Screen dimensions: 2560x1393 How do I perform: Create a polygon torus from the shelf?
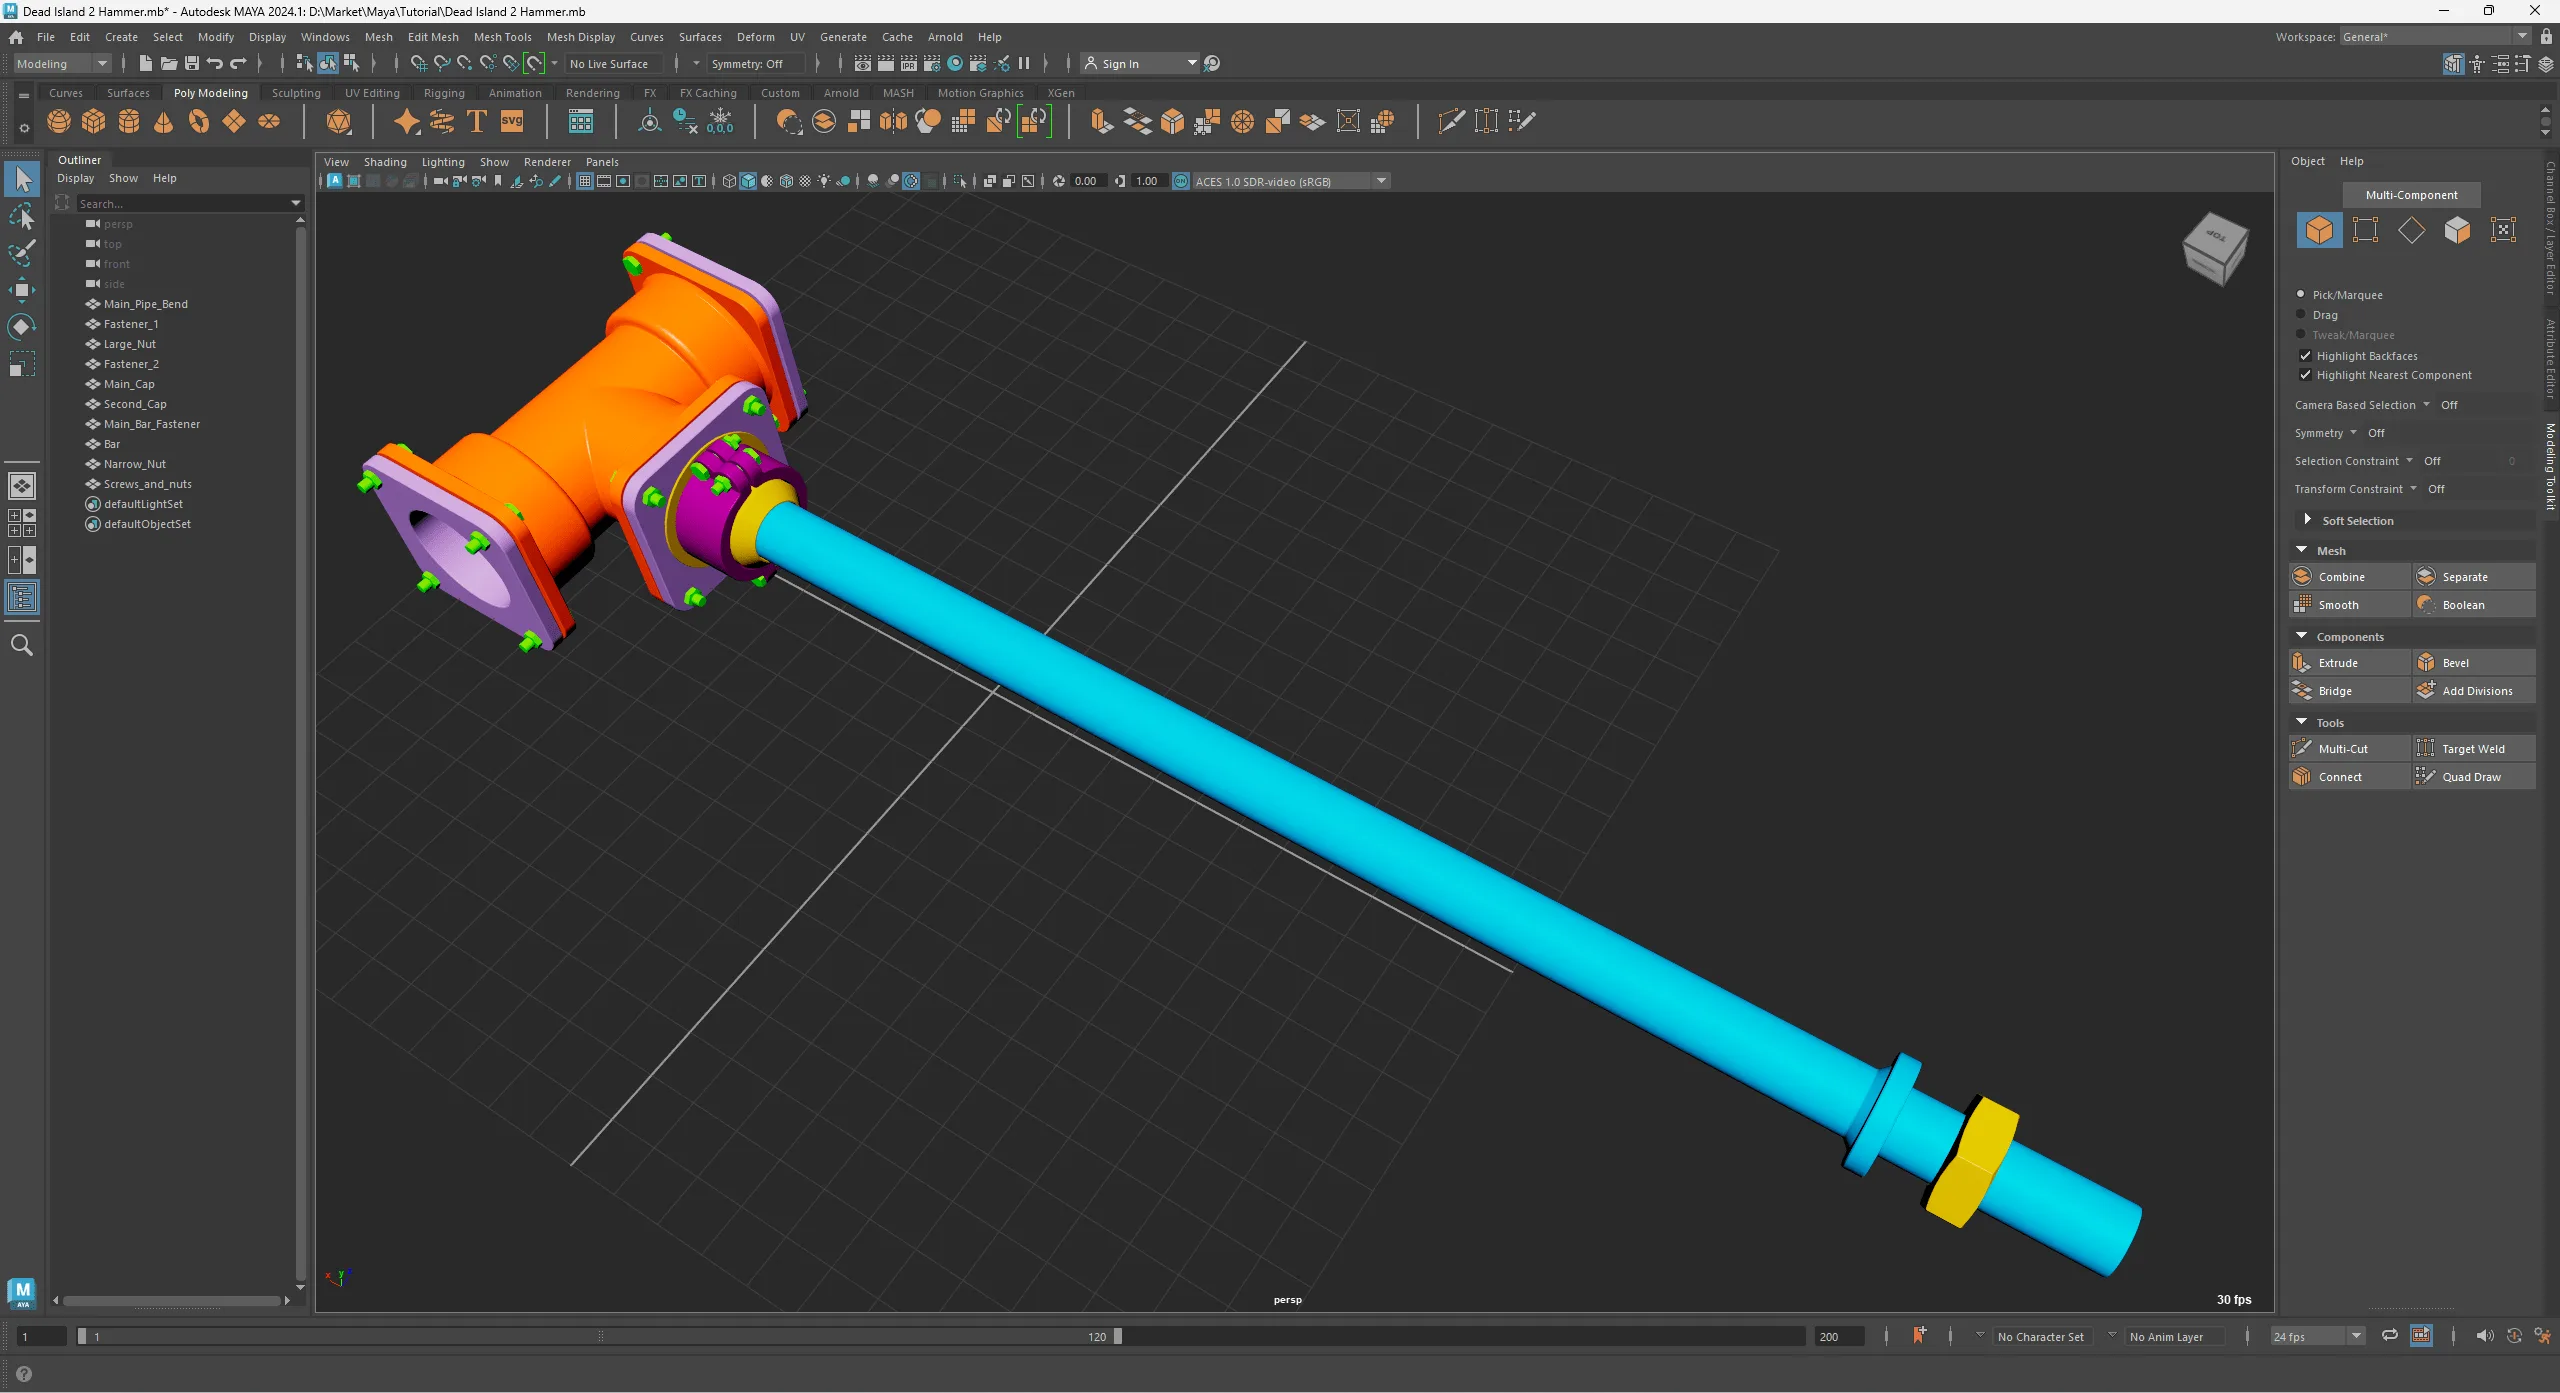click(199, 122)
